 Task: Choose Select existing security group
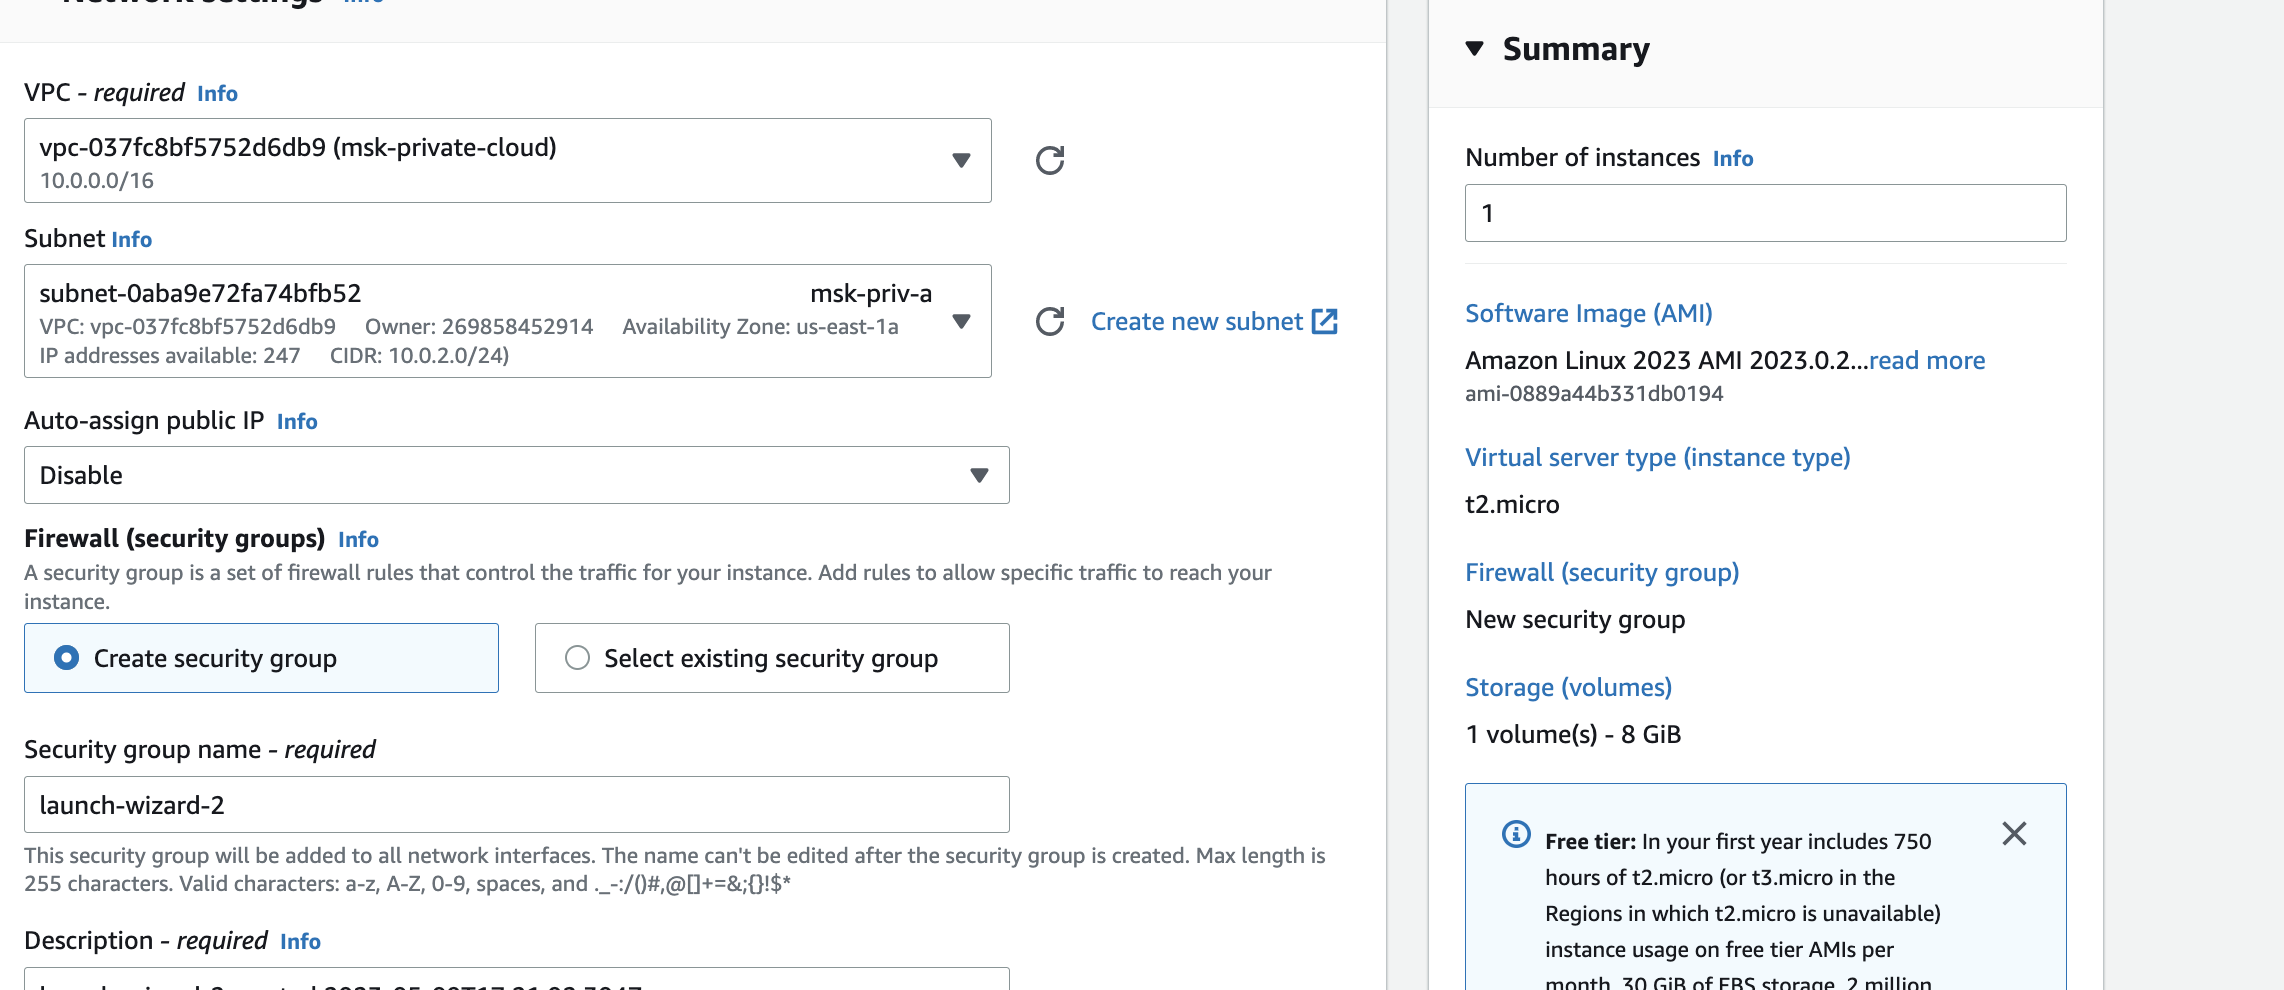(577, 658)
